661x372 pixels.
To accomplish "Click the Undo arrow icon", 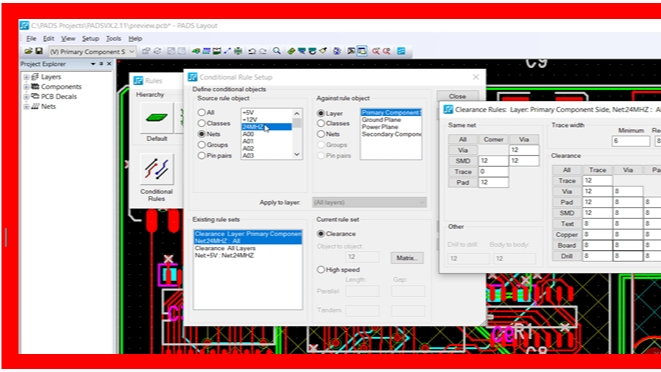I will pos(252,51).
